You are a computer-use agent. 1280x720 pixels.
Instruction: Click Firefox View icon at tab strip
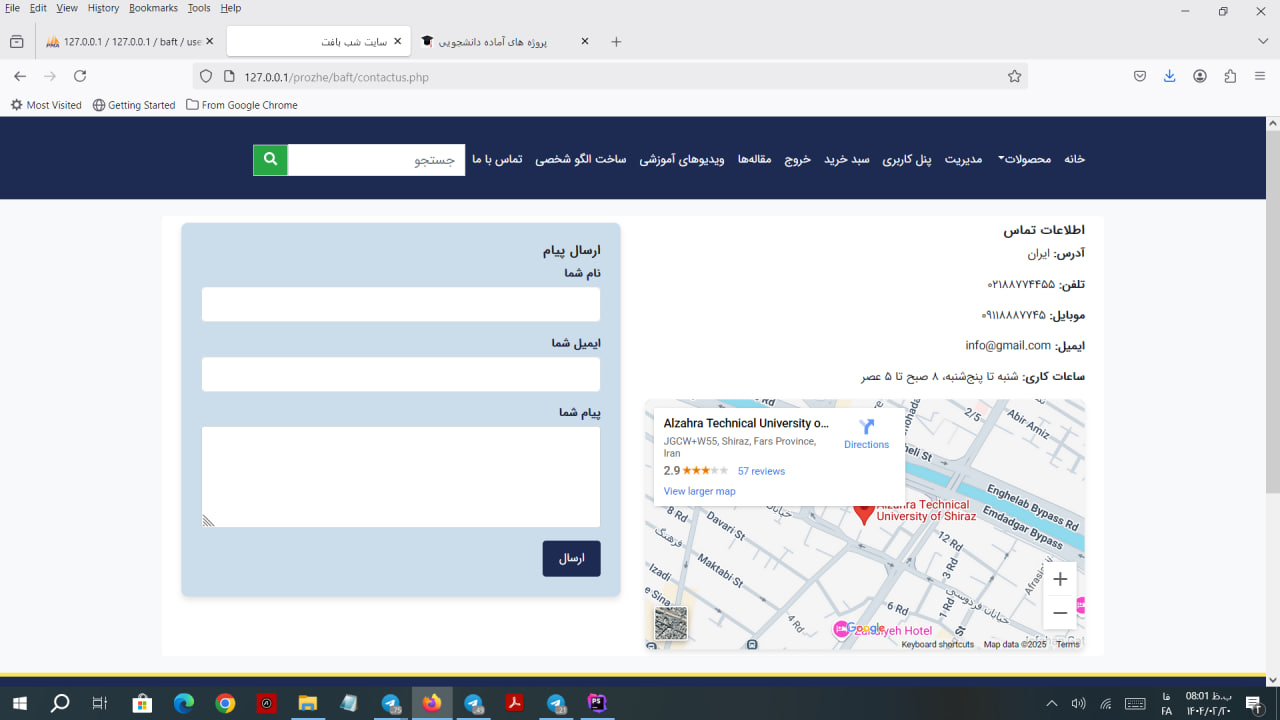pyautogui.click(x=16, y=41)
